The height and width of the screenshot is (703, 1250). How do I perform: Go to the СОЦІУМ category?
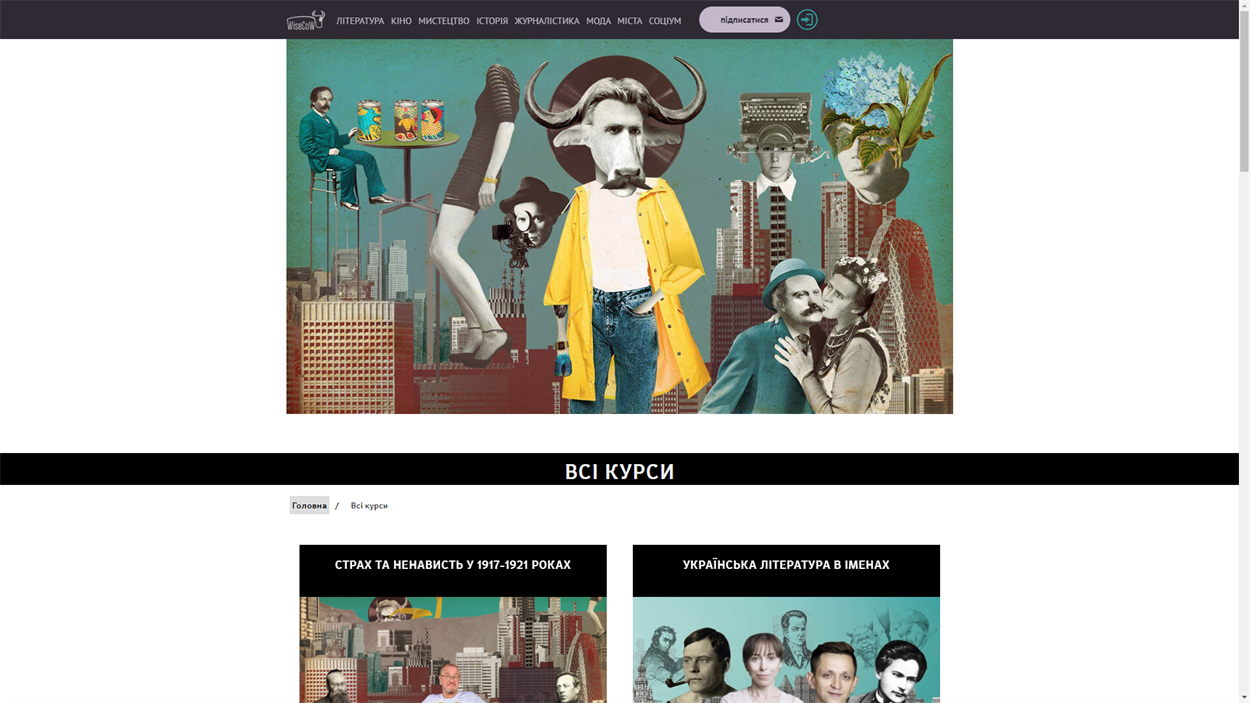[665, 21]
